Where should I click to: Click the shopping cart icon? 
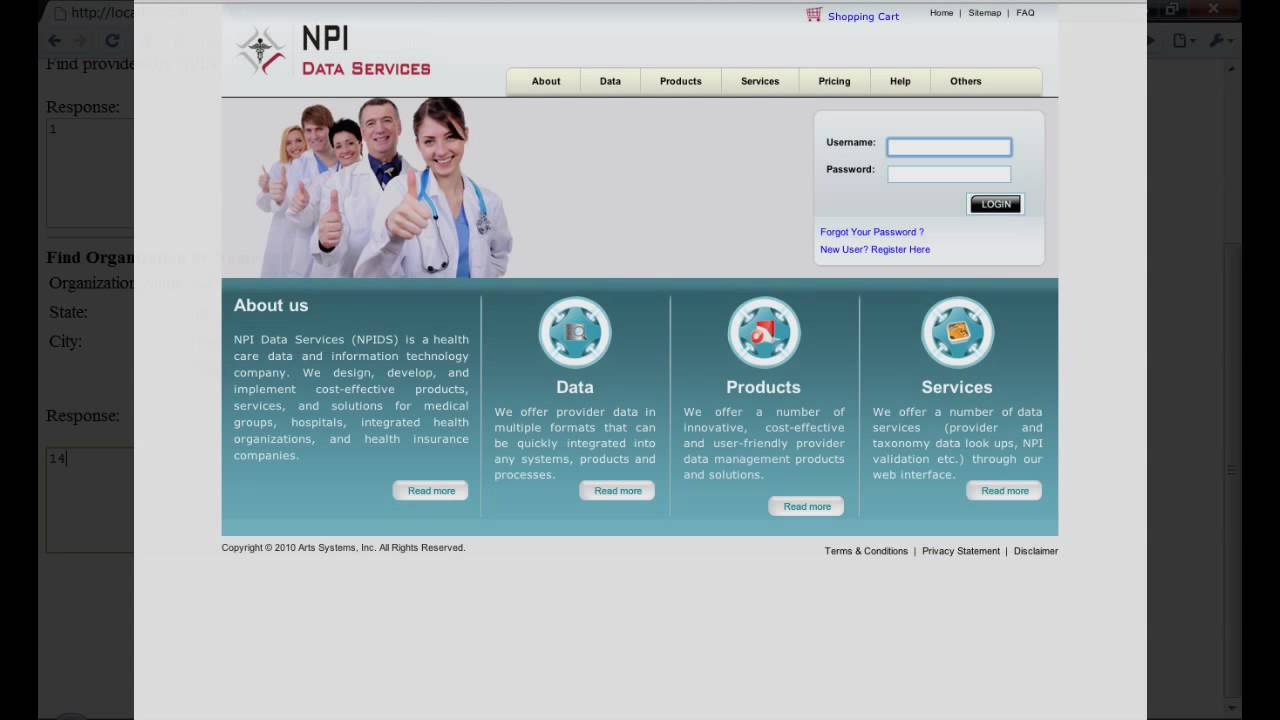point(814,15)
